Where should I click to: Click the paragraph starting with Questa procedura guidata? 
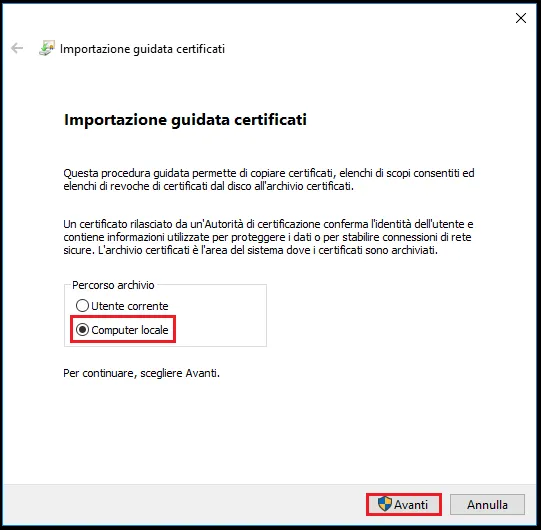pyautogui.click(x=269, y=179)
